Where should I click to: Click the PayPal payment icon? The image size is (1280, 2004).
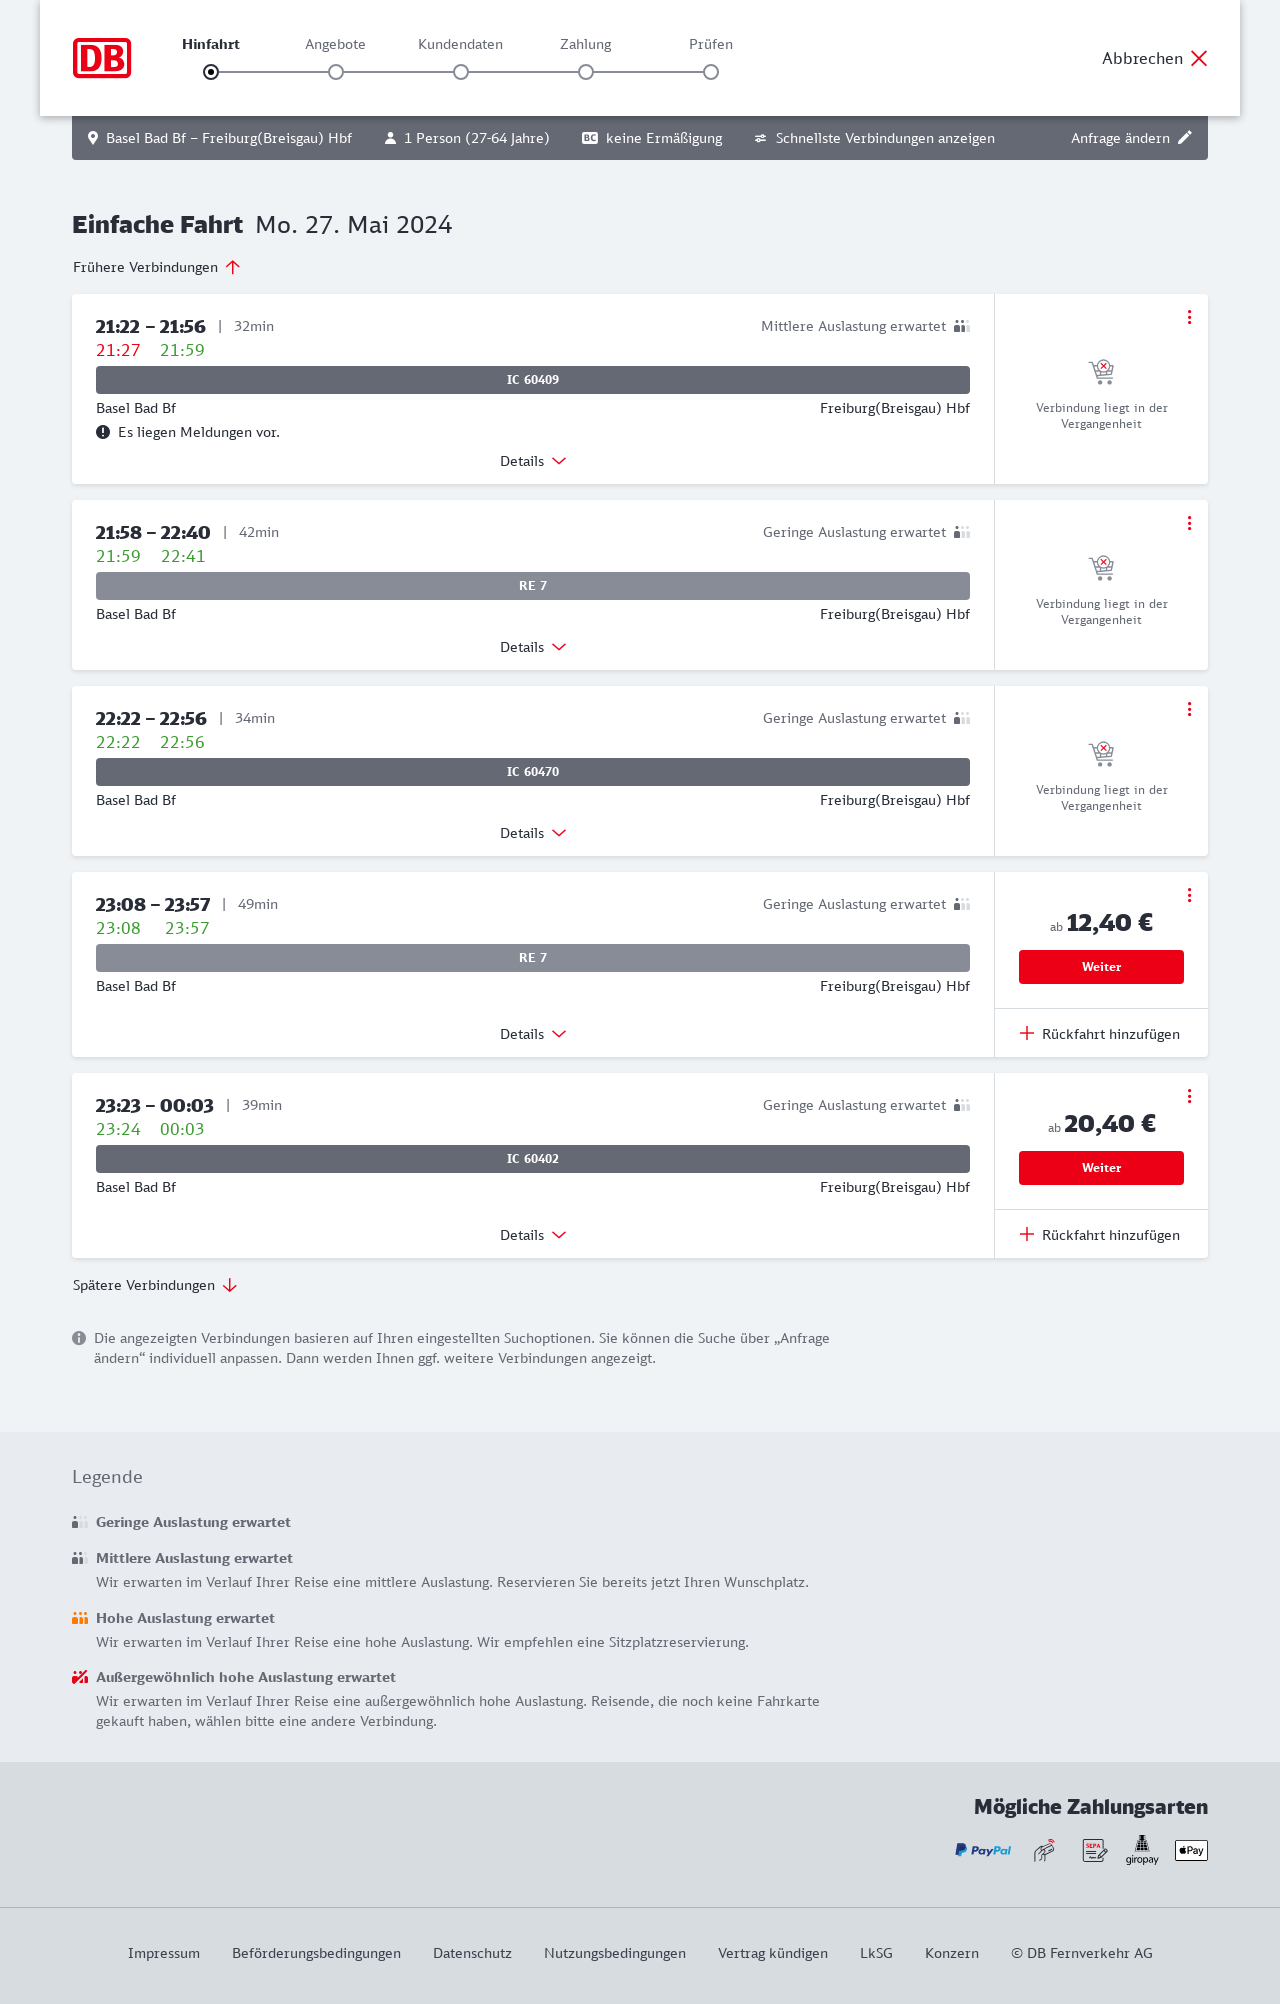tap(983, 1850)
